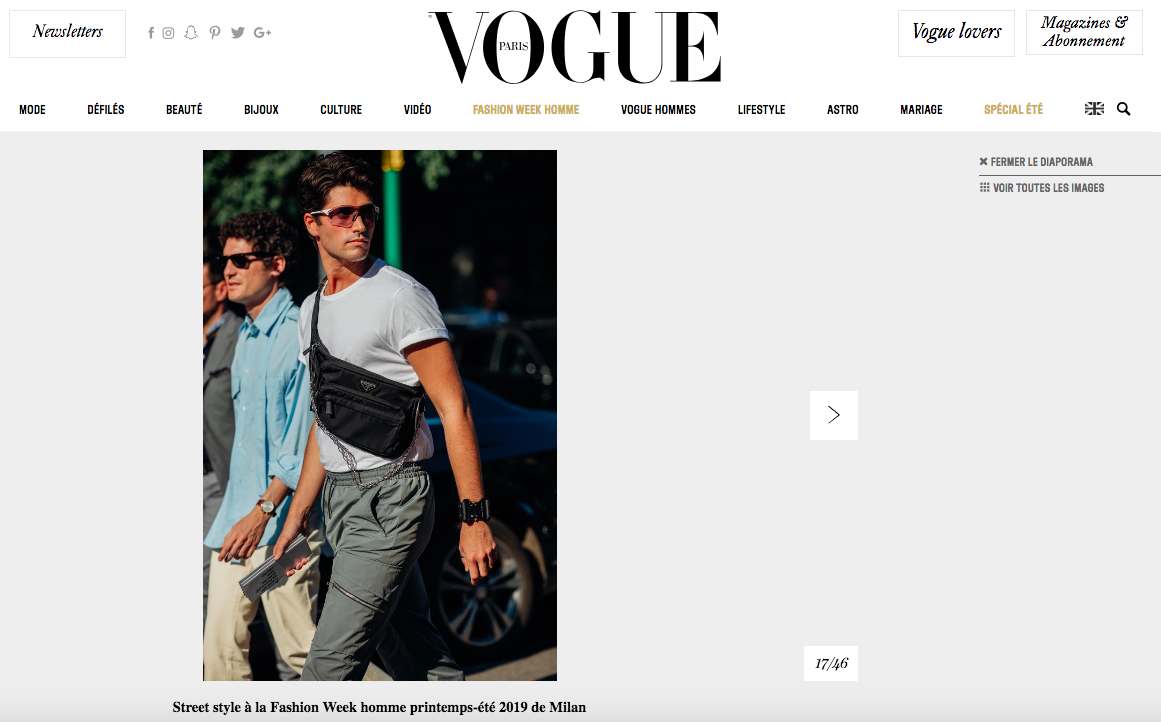Go to the Vogue Hommes section
Image resolution: width=1161 pixels, height=722 pixels.
click(658, 110)
